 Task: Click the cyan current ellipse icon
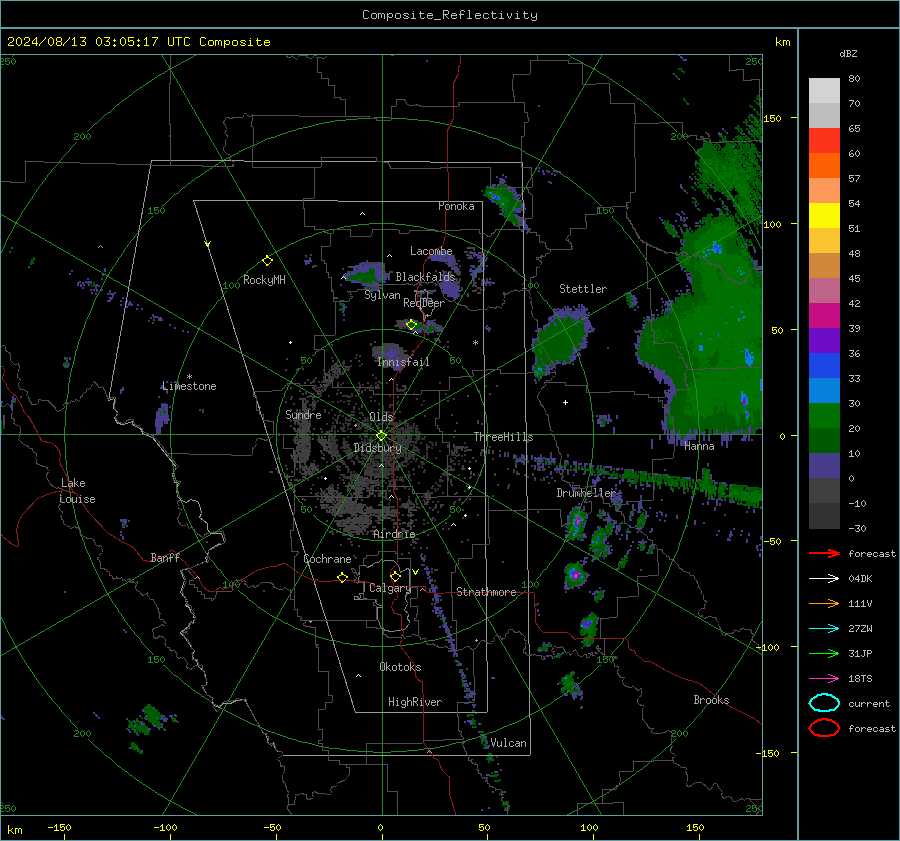point(824,703)
